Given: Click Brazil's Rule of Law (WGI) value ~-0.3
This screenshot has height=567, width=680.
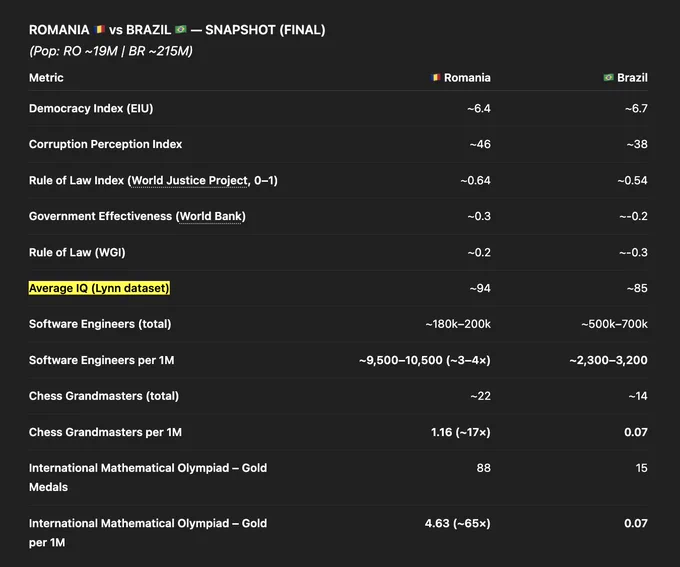Looking at the screenshot, I should (x=633, y=252).
